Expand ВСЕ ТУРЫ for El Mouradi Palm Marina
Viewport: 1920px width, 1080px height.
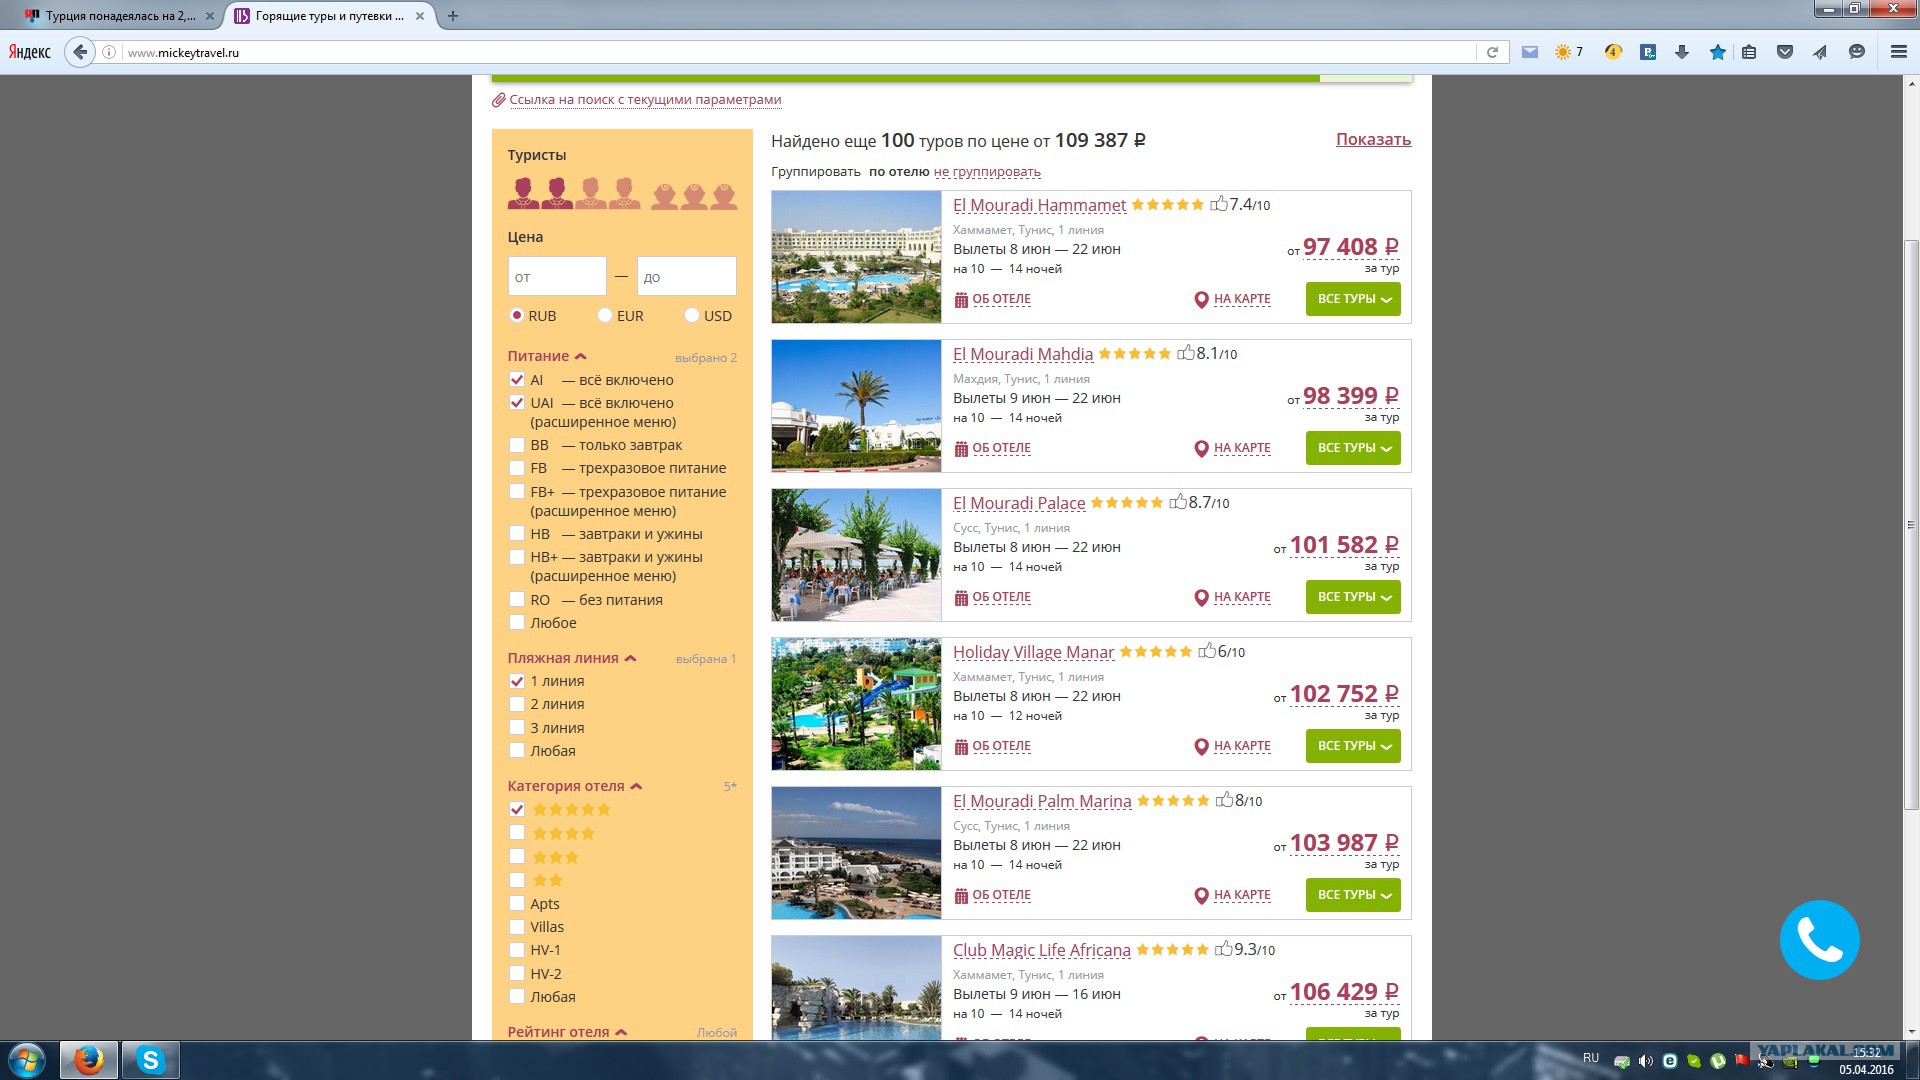(1353, 895)
